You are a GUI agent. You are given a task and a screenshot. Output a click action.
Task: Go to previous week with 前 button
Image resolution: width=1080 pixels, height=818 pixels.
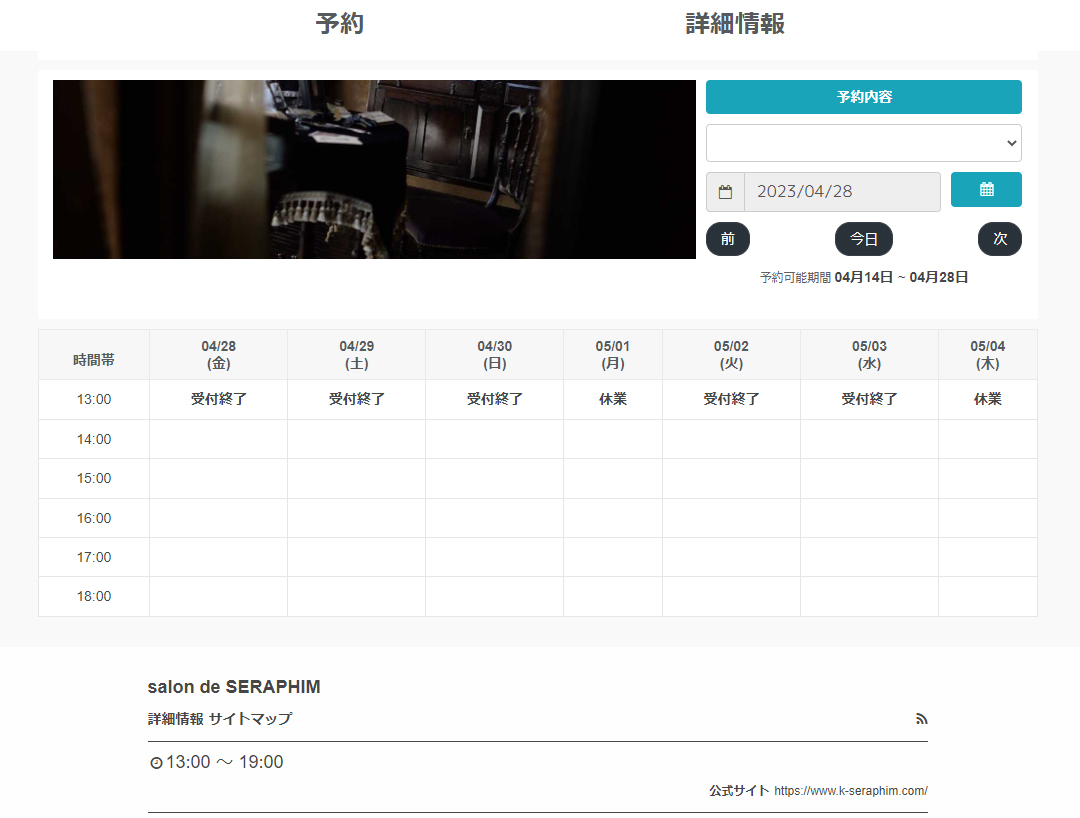click(x=727, y=239)
